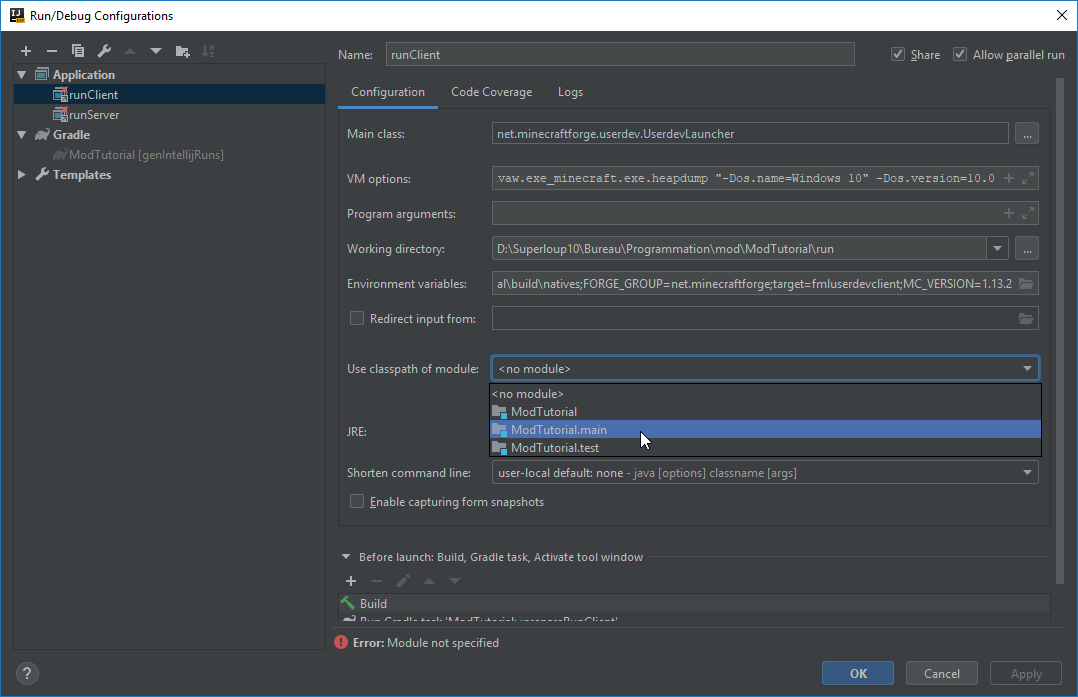1078x697 pixels.
Task: Click the Add New Configuration plus icon
Action: coord(26,51)
